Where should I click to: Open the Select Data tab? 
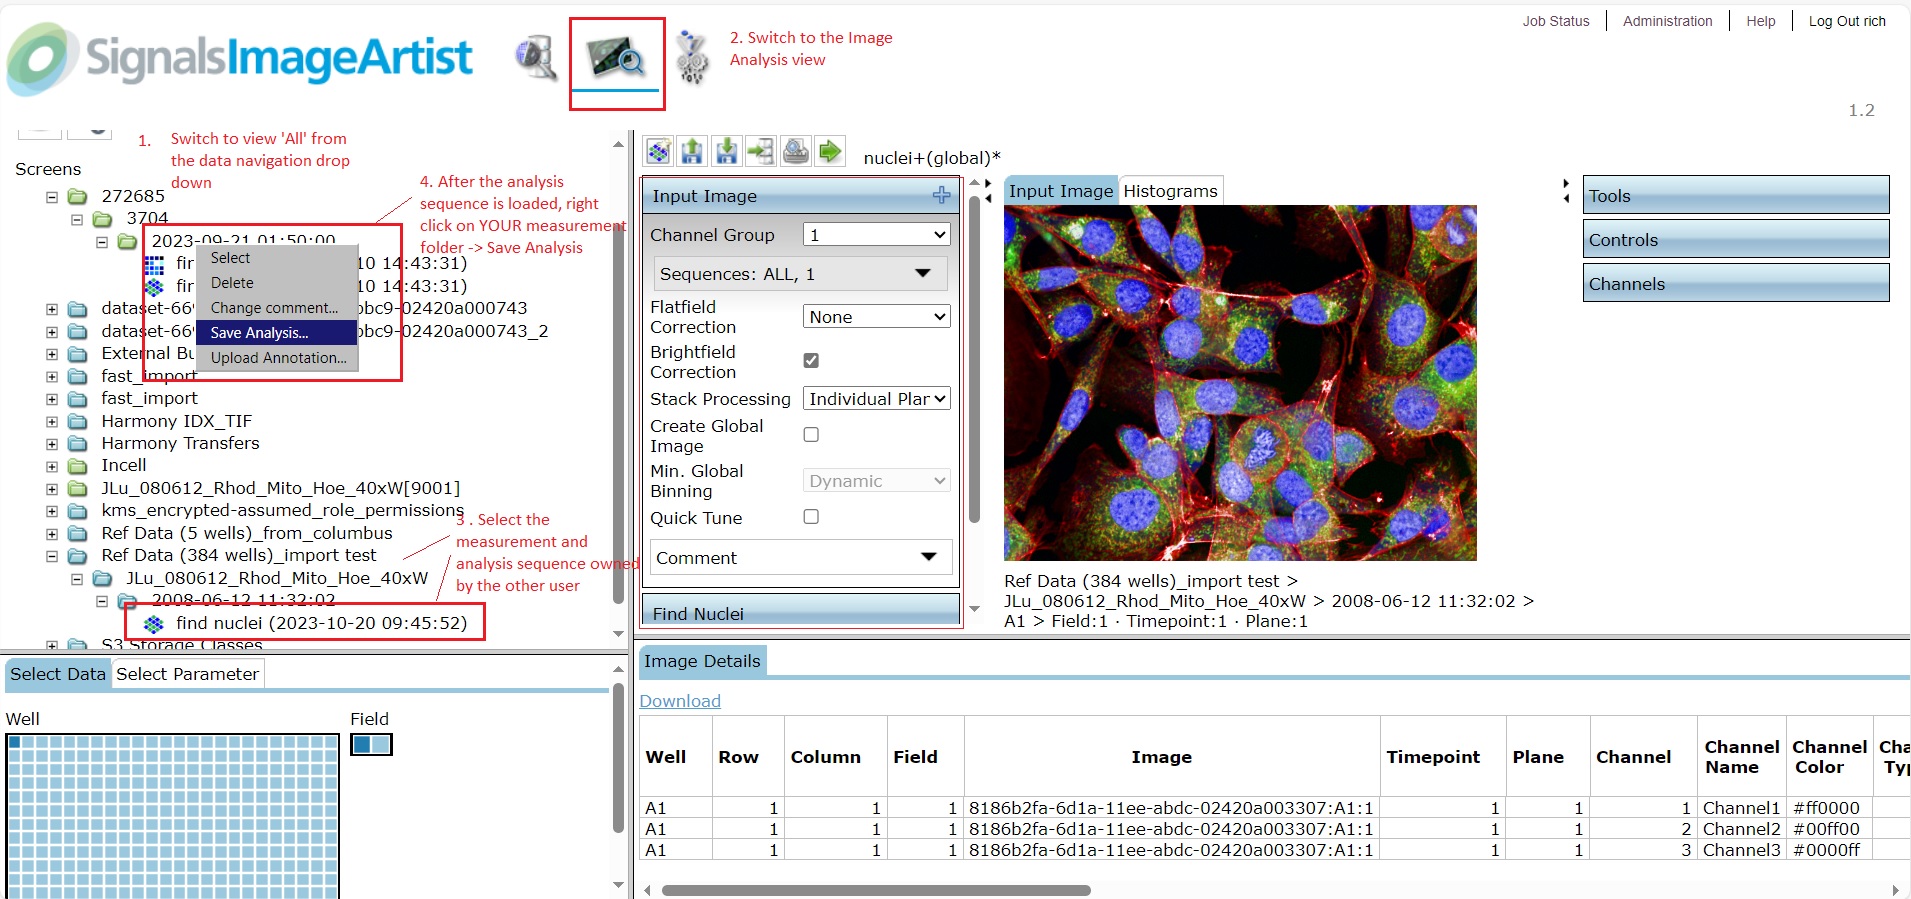click(57, 674)
